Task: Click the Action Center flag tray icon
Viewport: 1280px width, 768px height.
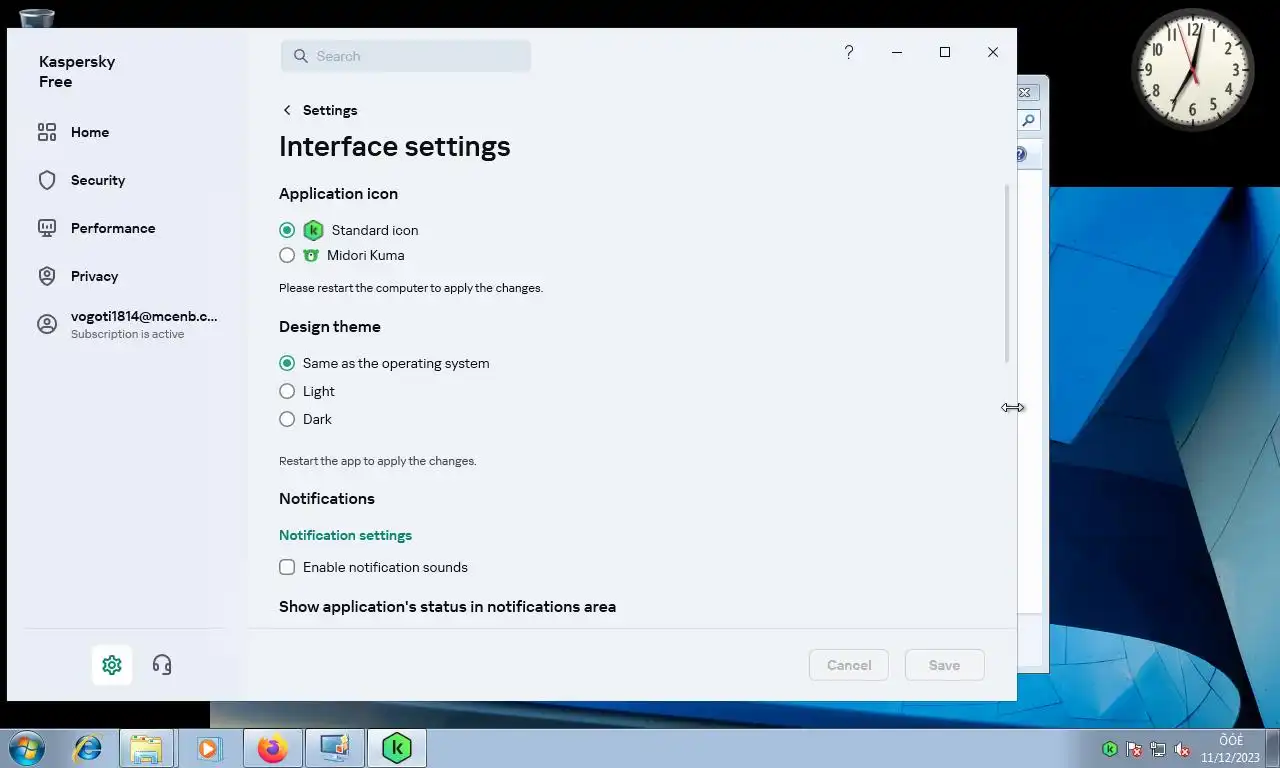Action: pos(1134,749)
